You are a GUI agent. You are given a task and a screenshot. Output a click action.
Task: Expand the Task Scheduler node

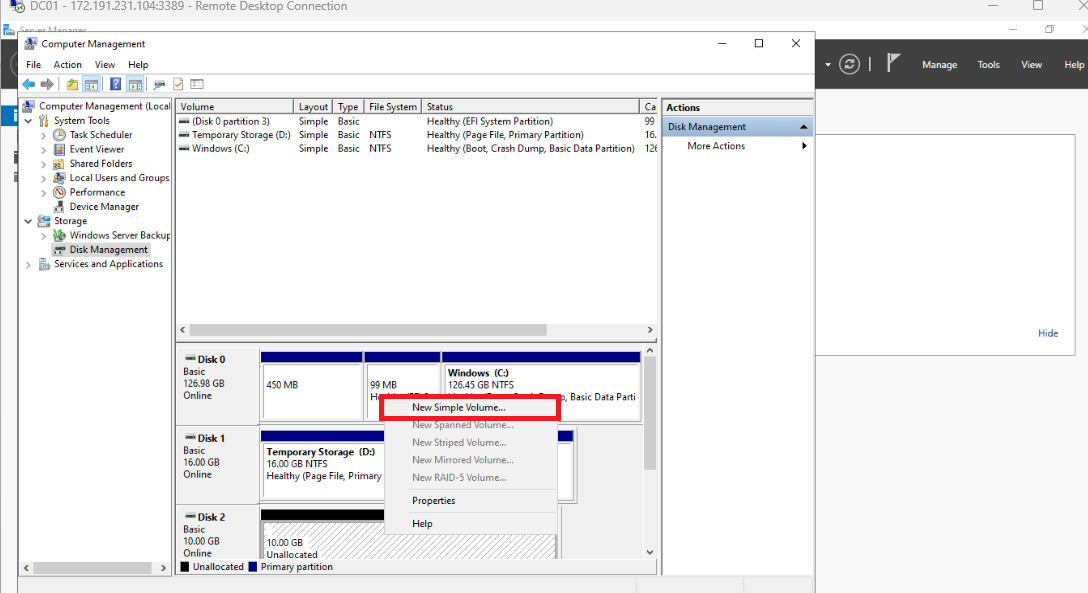click(44, 135)
